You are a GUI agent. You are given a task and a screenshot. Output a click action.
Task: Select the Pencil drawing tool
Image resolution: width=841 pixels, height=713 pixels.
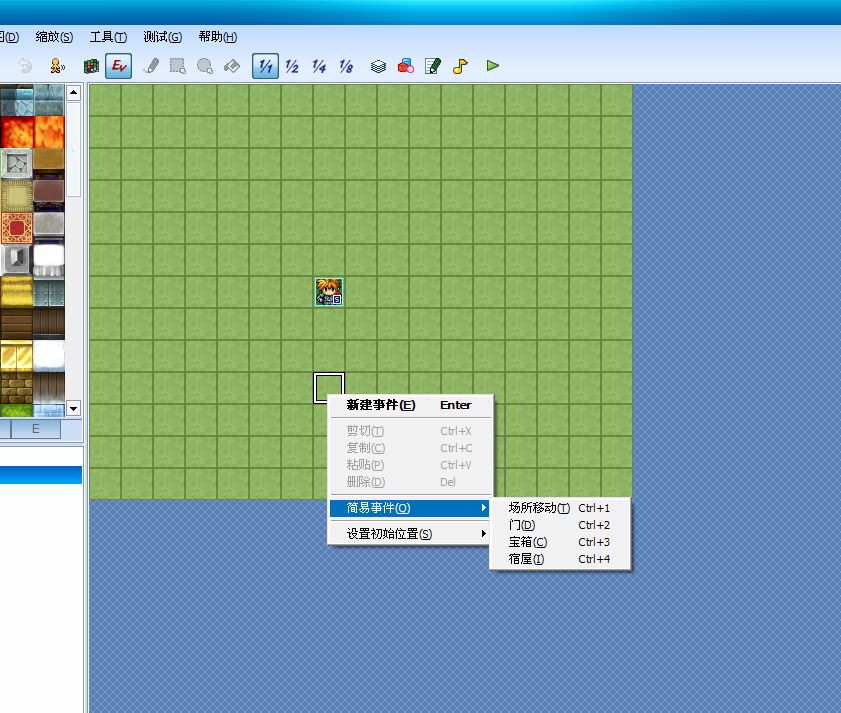pyautogui.click(x=152, y=66)
